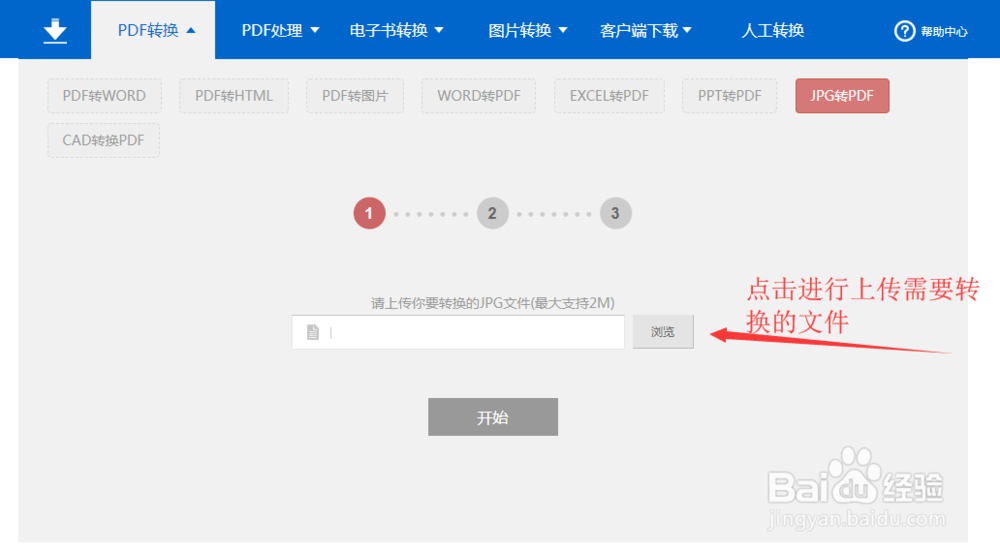The image size is (1000, 553).
Task: Click the 开始 start button
Action: tap(493, 417)
